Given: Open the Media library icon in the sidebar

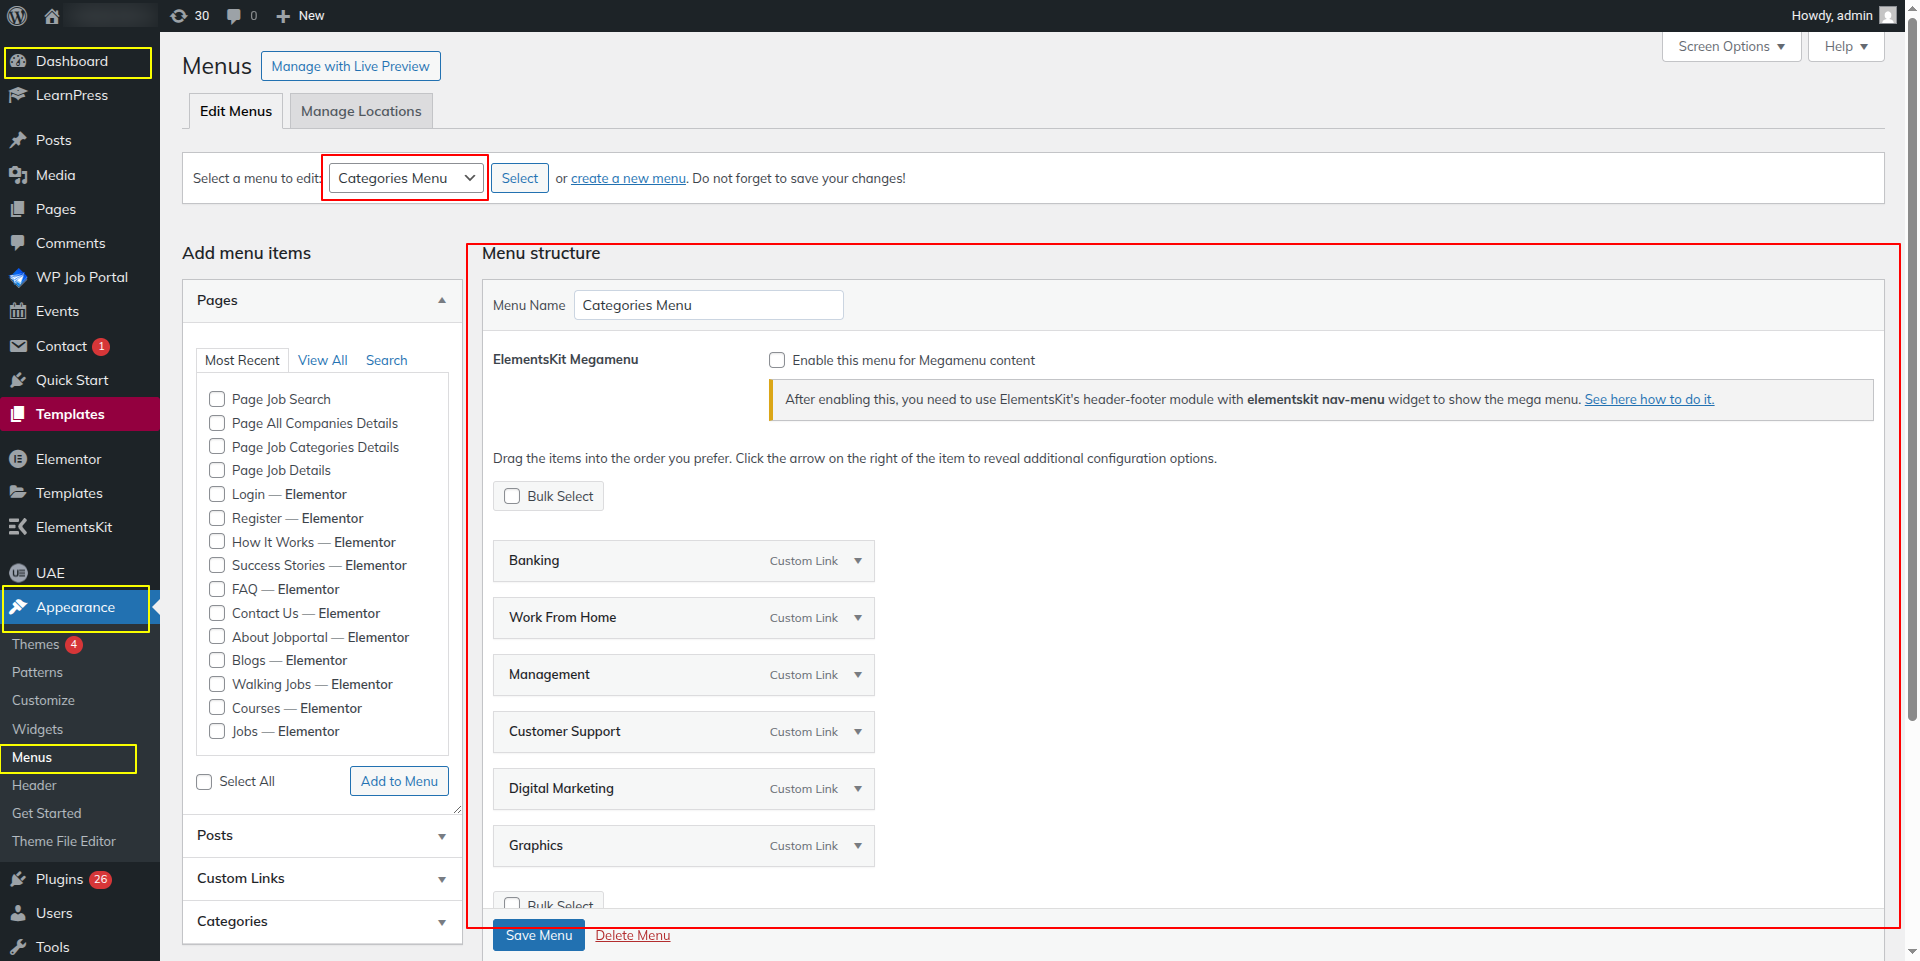Looking at the screenshot, I should click(x=18, y=175).
